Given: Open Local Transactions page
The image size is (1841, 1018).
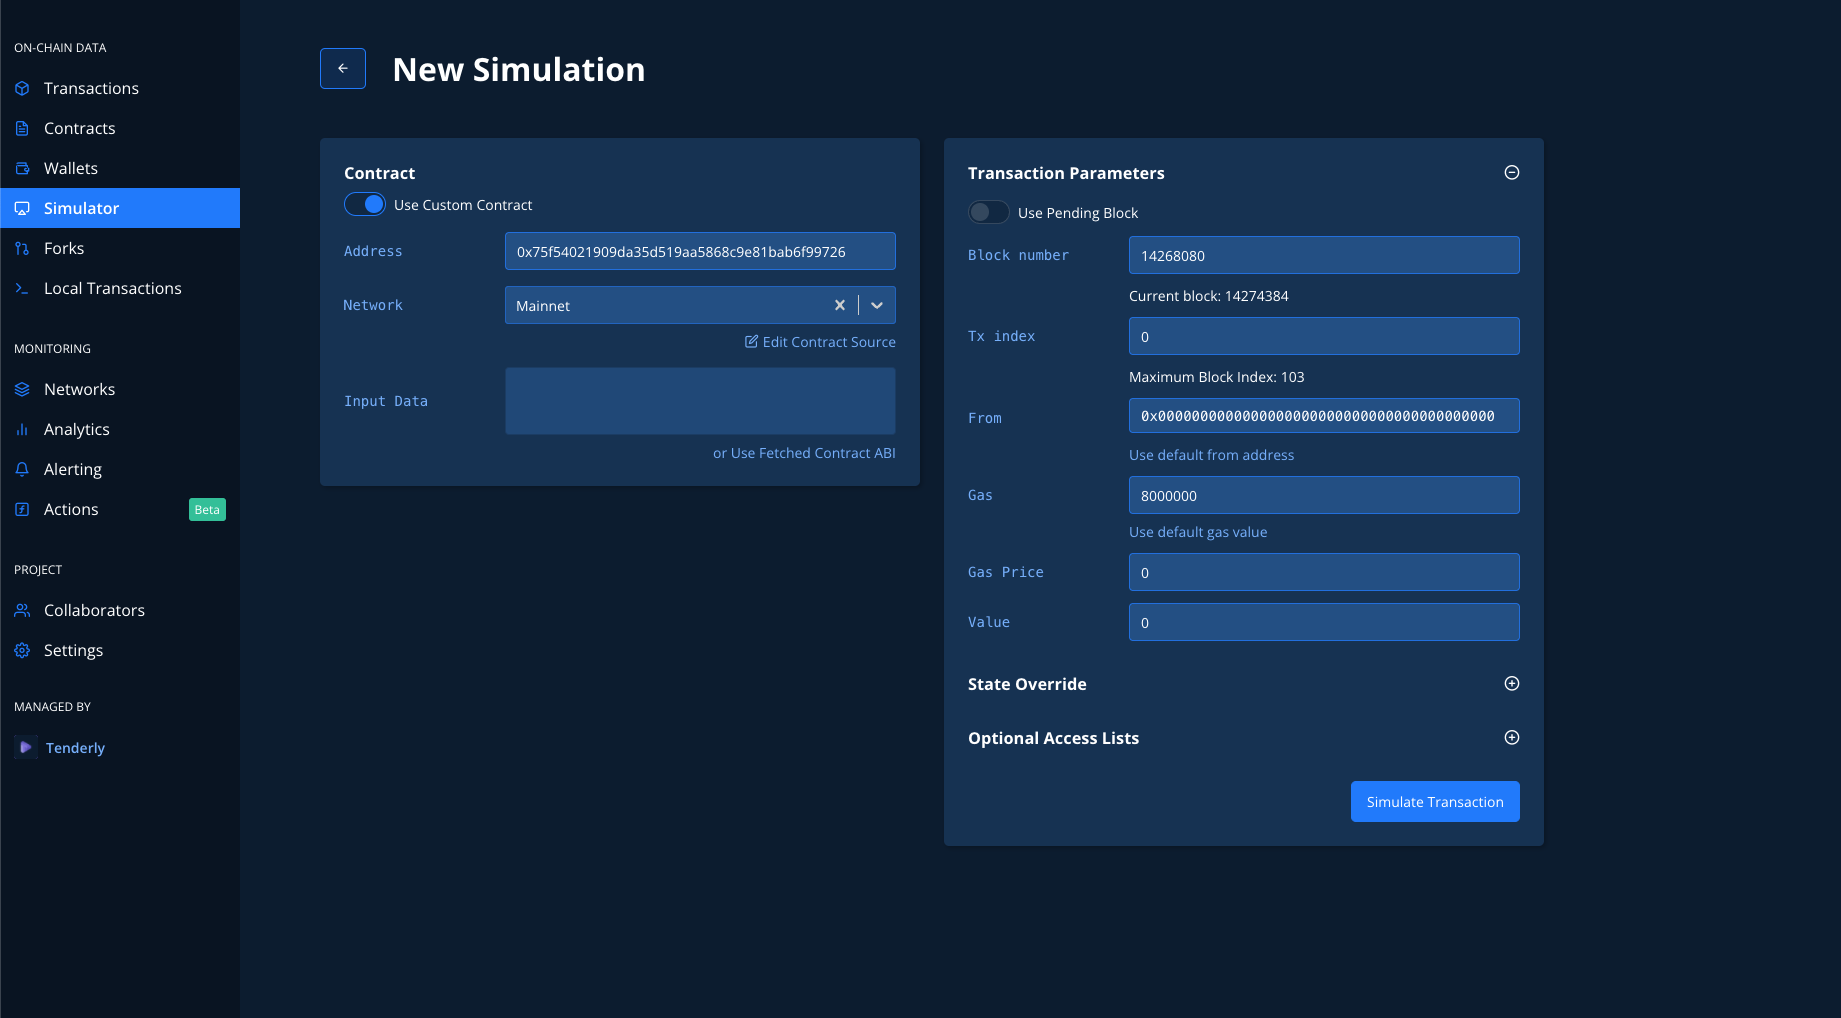Looking at the screenshot, I should [120, 289].
